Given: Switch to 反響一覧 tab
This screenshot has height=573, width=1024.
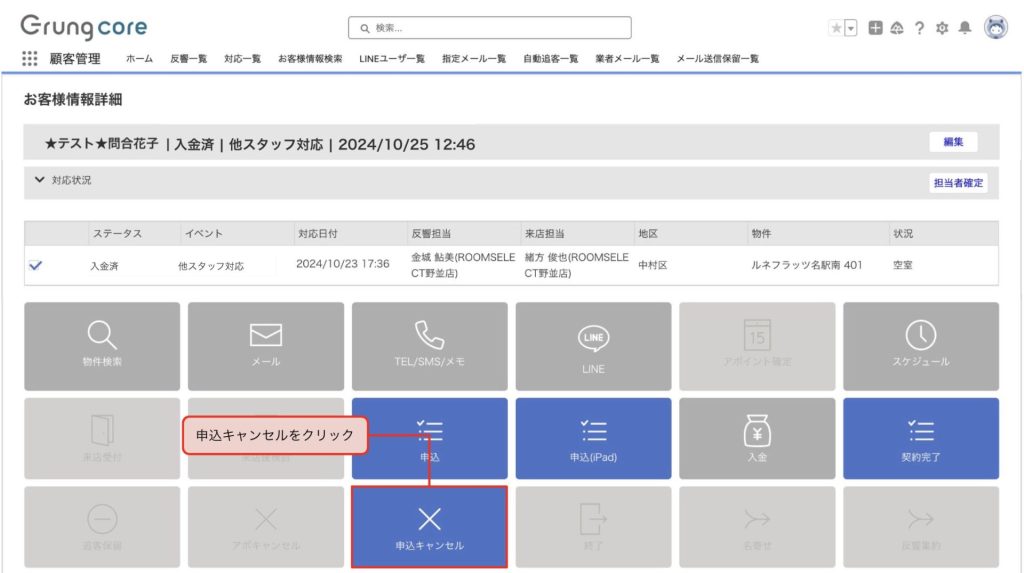Looking at the screenshot, I should coord(188,59).
